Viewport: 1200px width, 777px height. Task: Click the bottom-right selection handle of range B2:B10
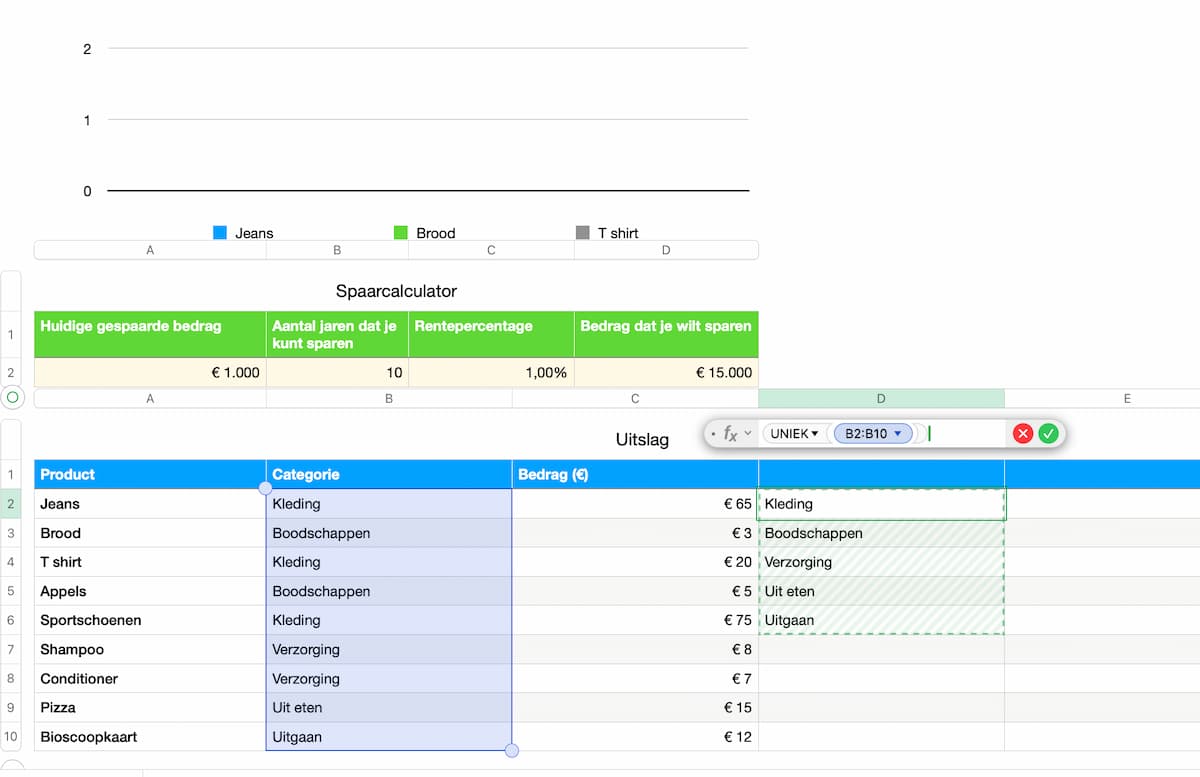[512, 751]
